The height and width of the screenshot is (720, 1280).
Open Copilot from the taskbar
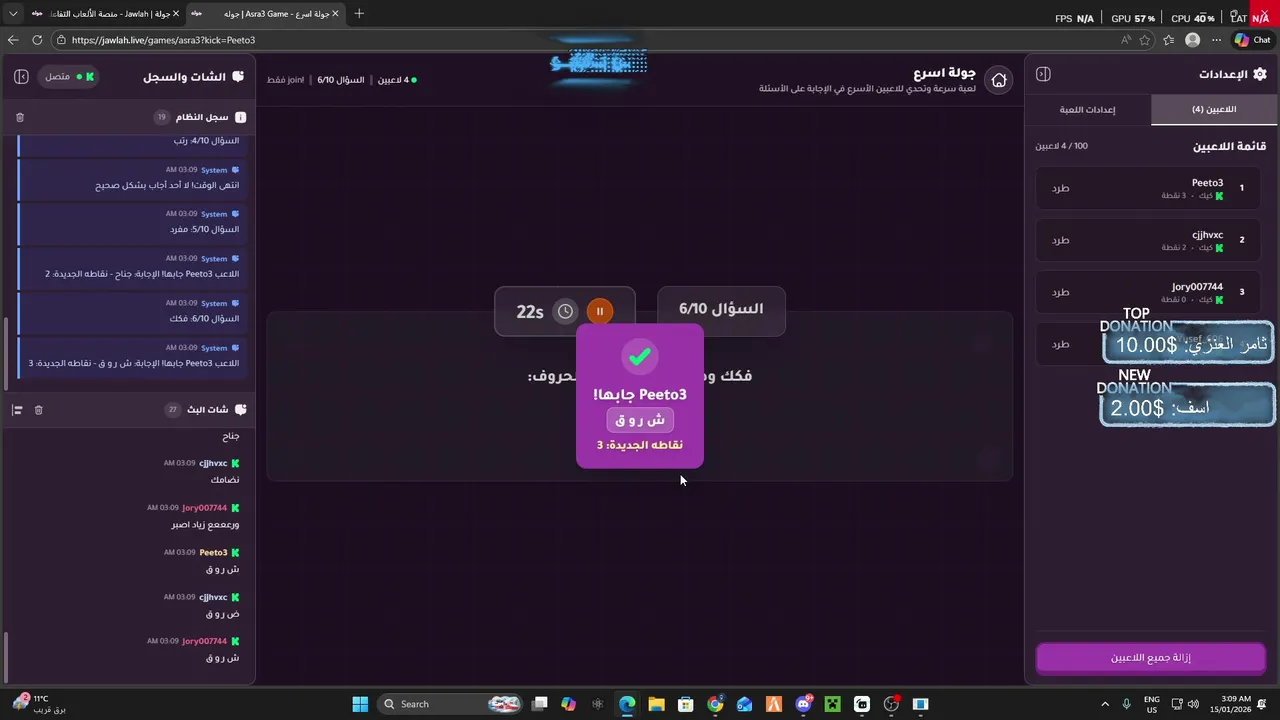[x=569, y=704]
